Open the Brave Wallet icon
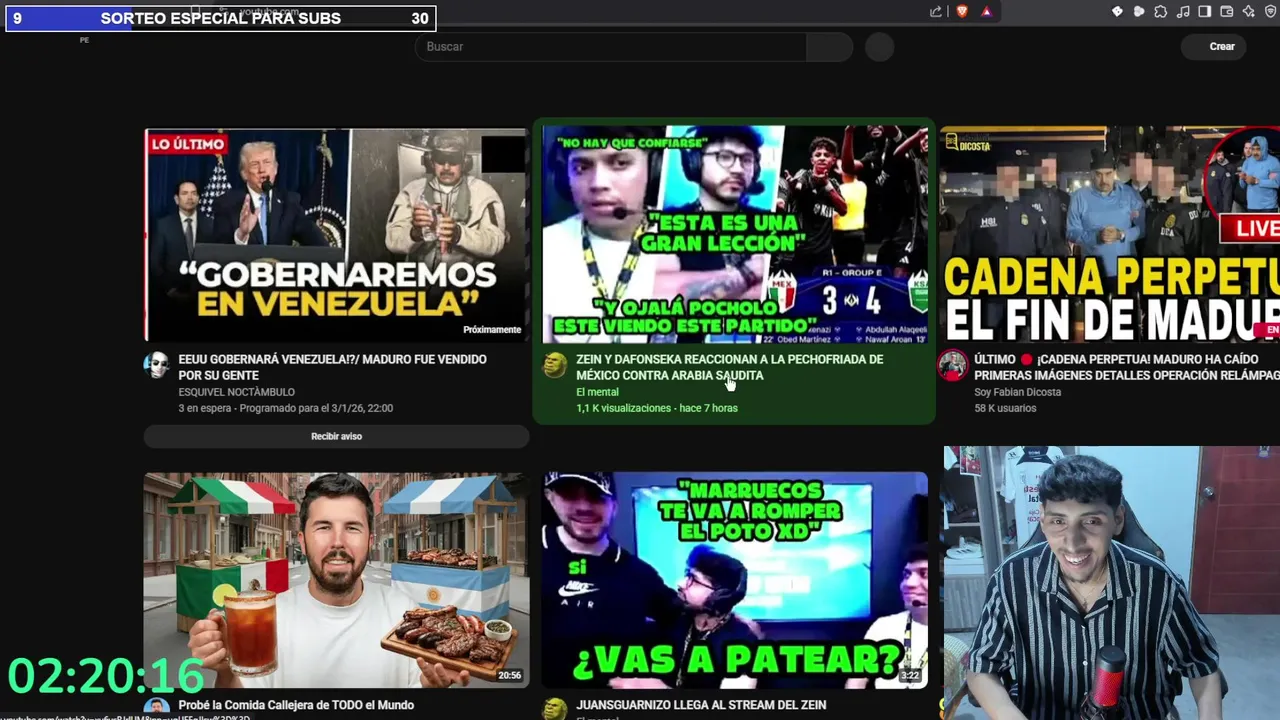This screenshot has width=1280, height=720. (1227, 12)
